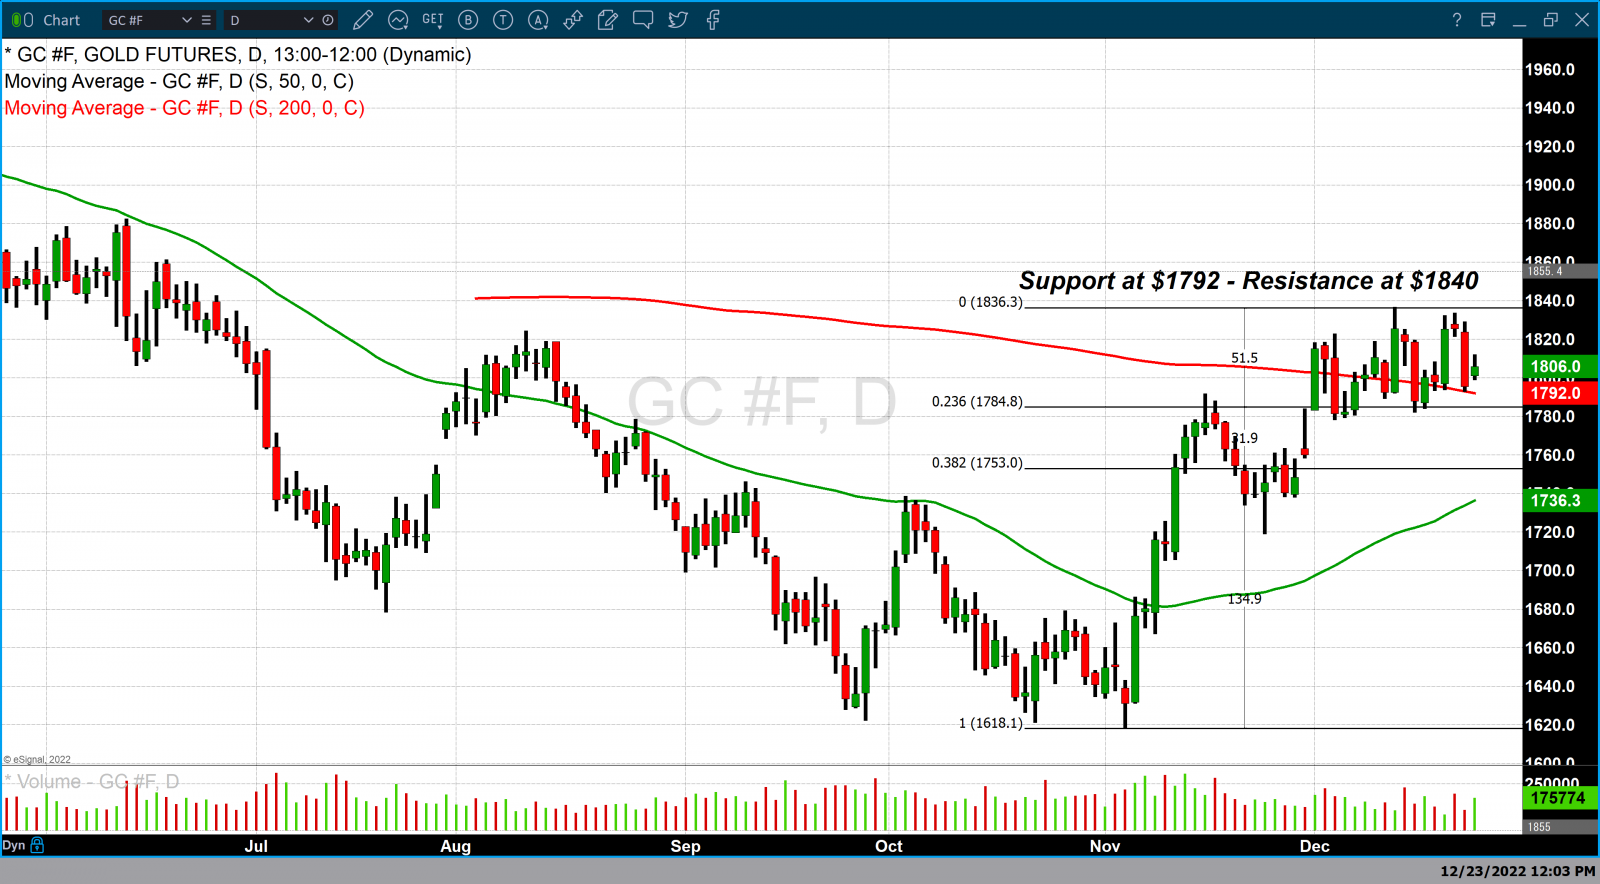Click the Jul label on time axis

(x=256, y=846)
